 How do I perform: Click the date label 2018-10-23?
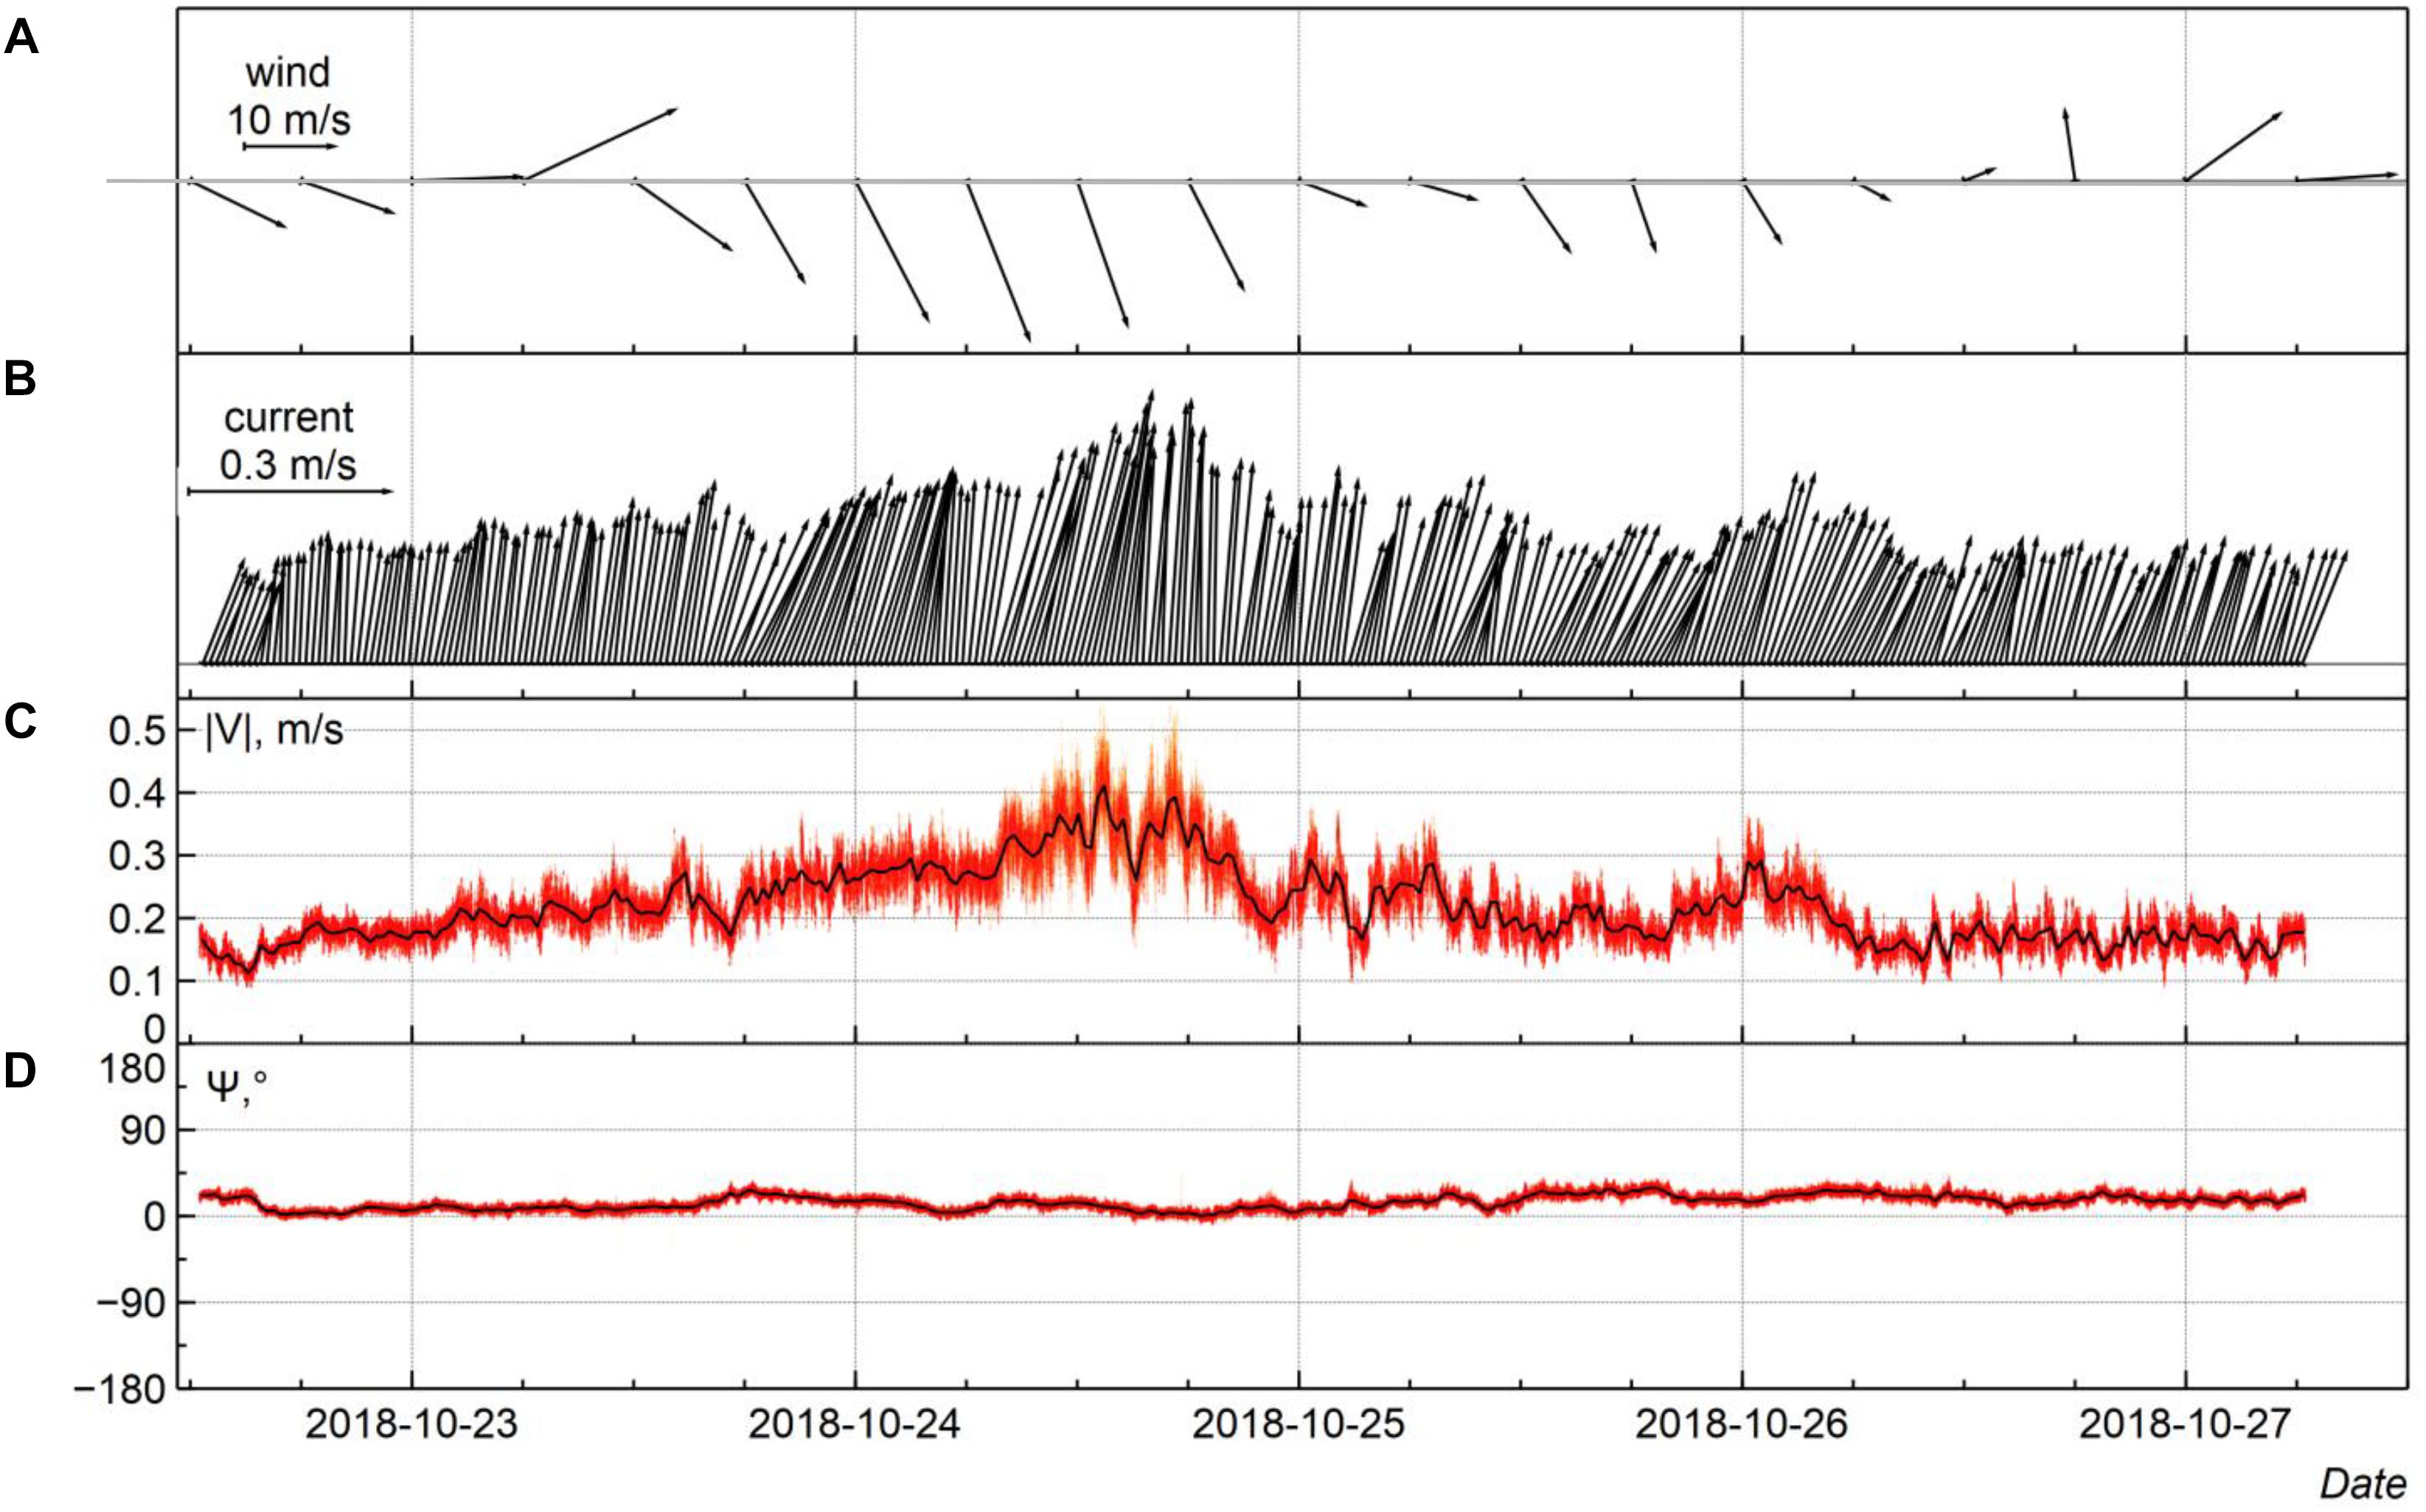411,1423
